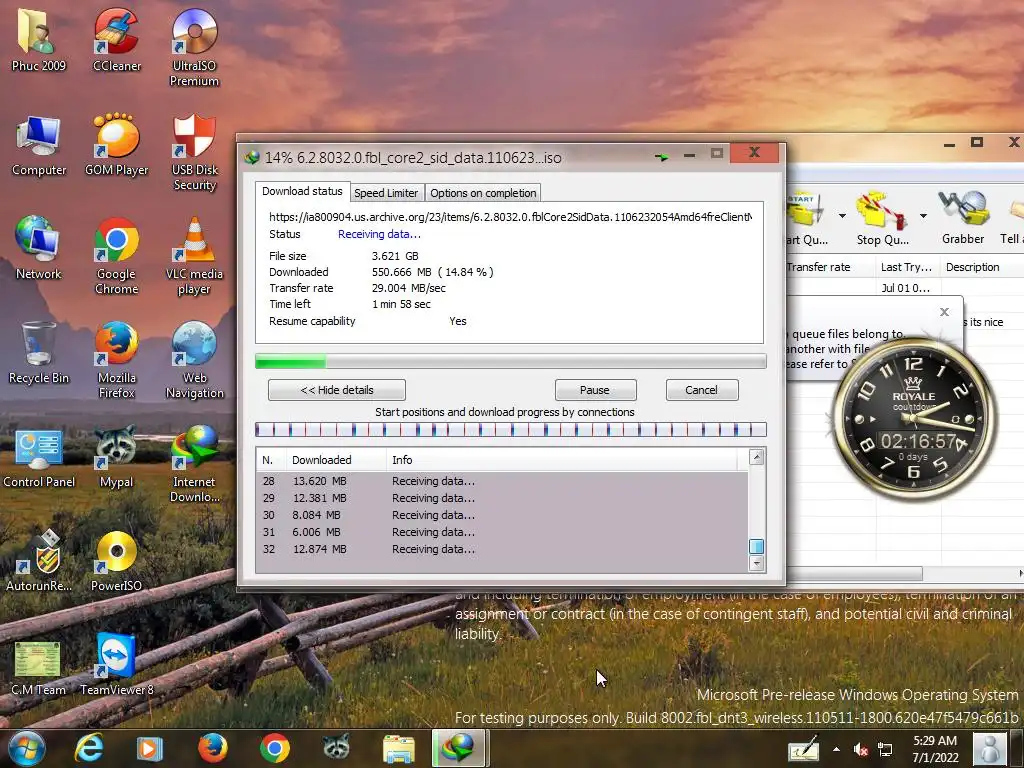Viewport: 1024px width, 768px height.
Task: Open UltraISO Premium desktop shortcut
Action: (x=194, y=46)
